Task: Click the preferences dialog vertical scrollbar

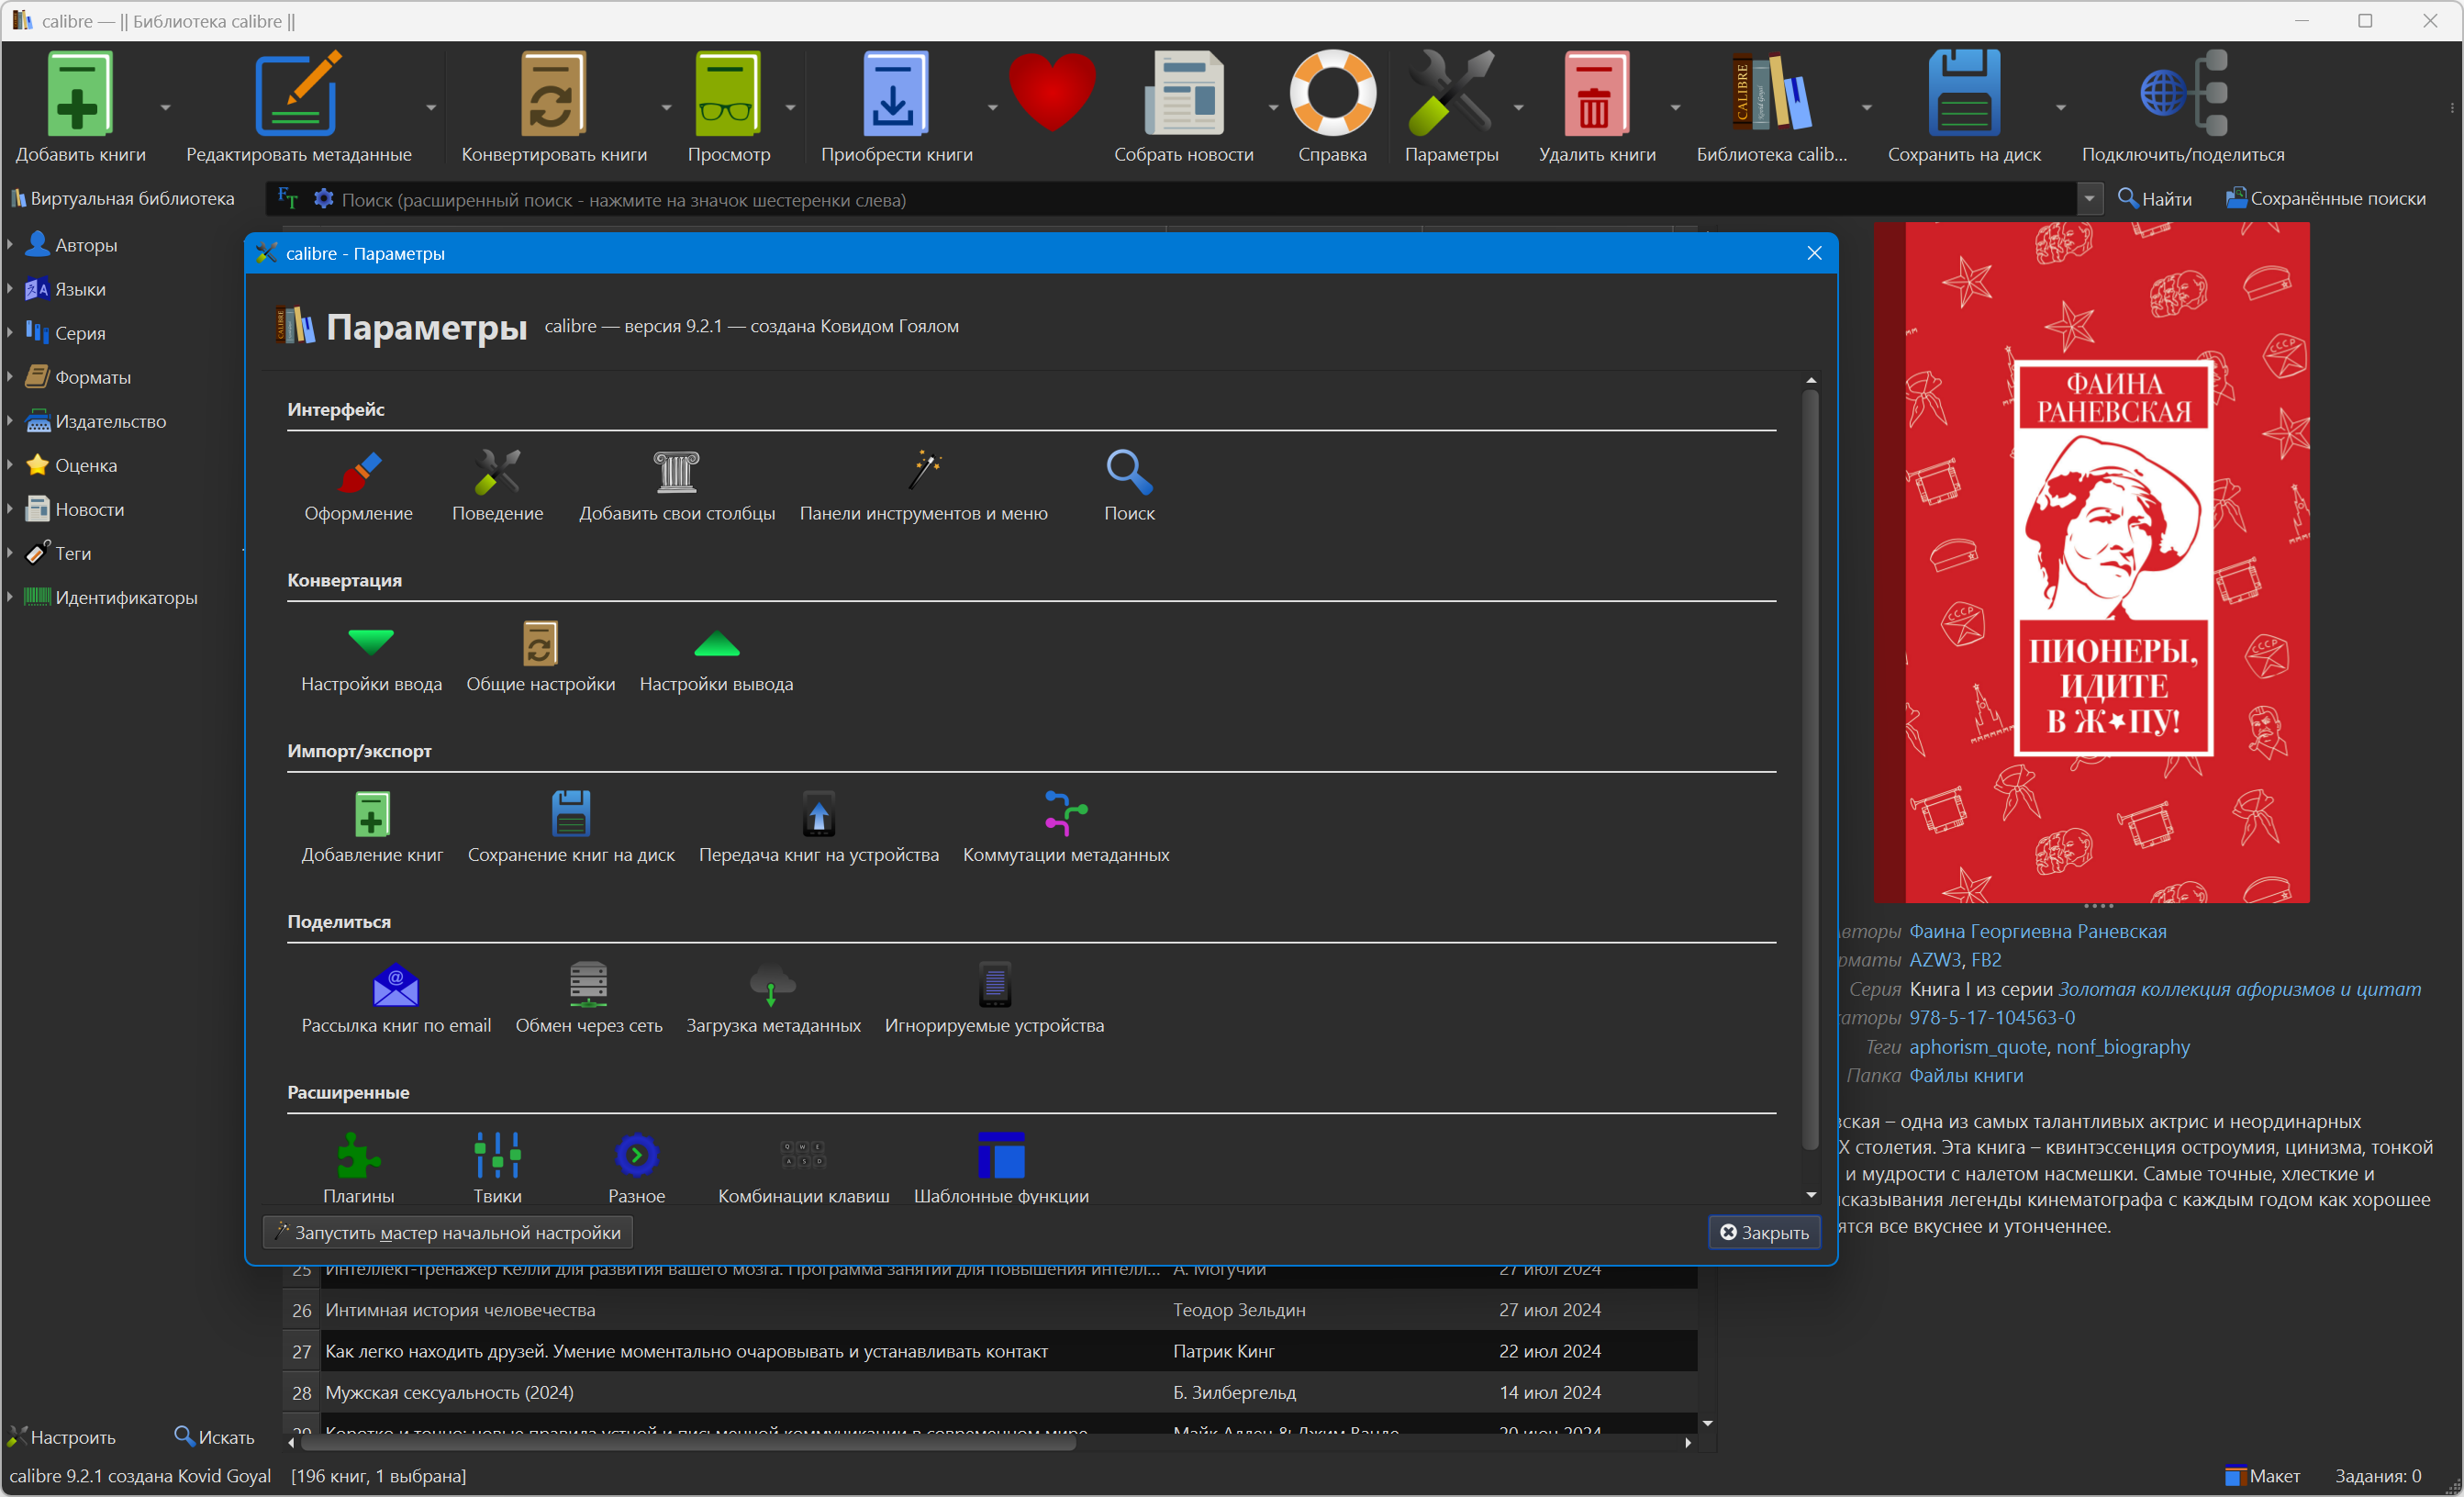Action: [1810, 770]
